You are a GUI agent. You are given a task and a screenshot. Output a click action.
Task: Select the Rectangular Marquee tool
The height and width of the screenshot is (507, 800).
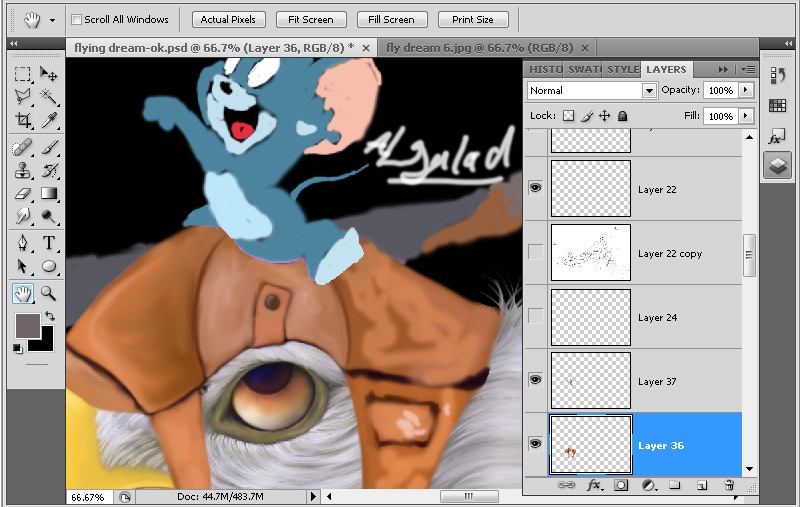22,74
